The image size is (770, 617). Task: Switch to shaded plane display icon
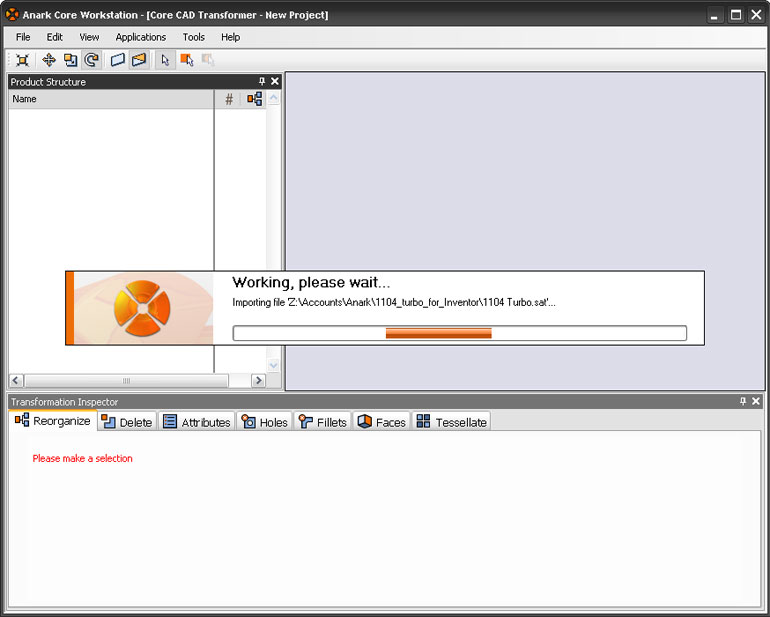(x=139, y=60)
